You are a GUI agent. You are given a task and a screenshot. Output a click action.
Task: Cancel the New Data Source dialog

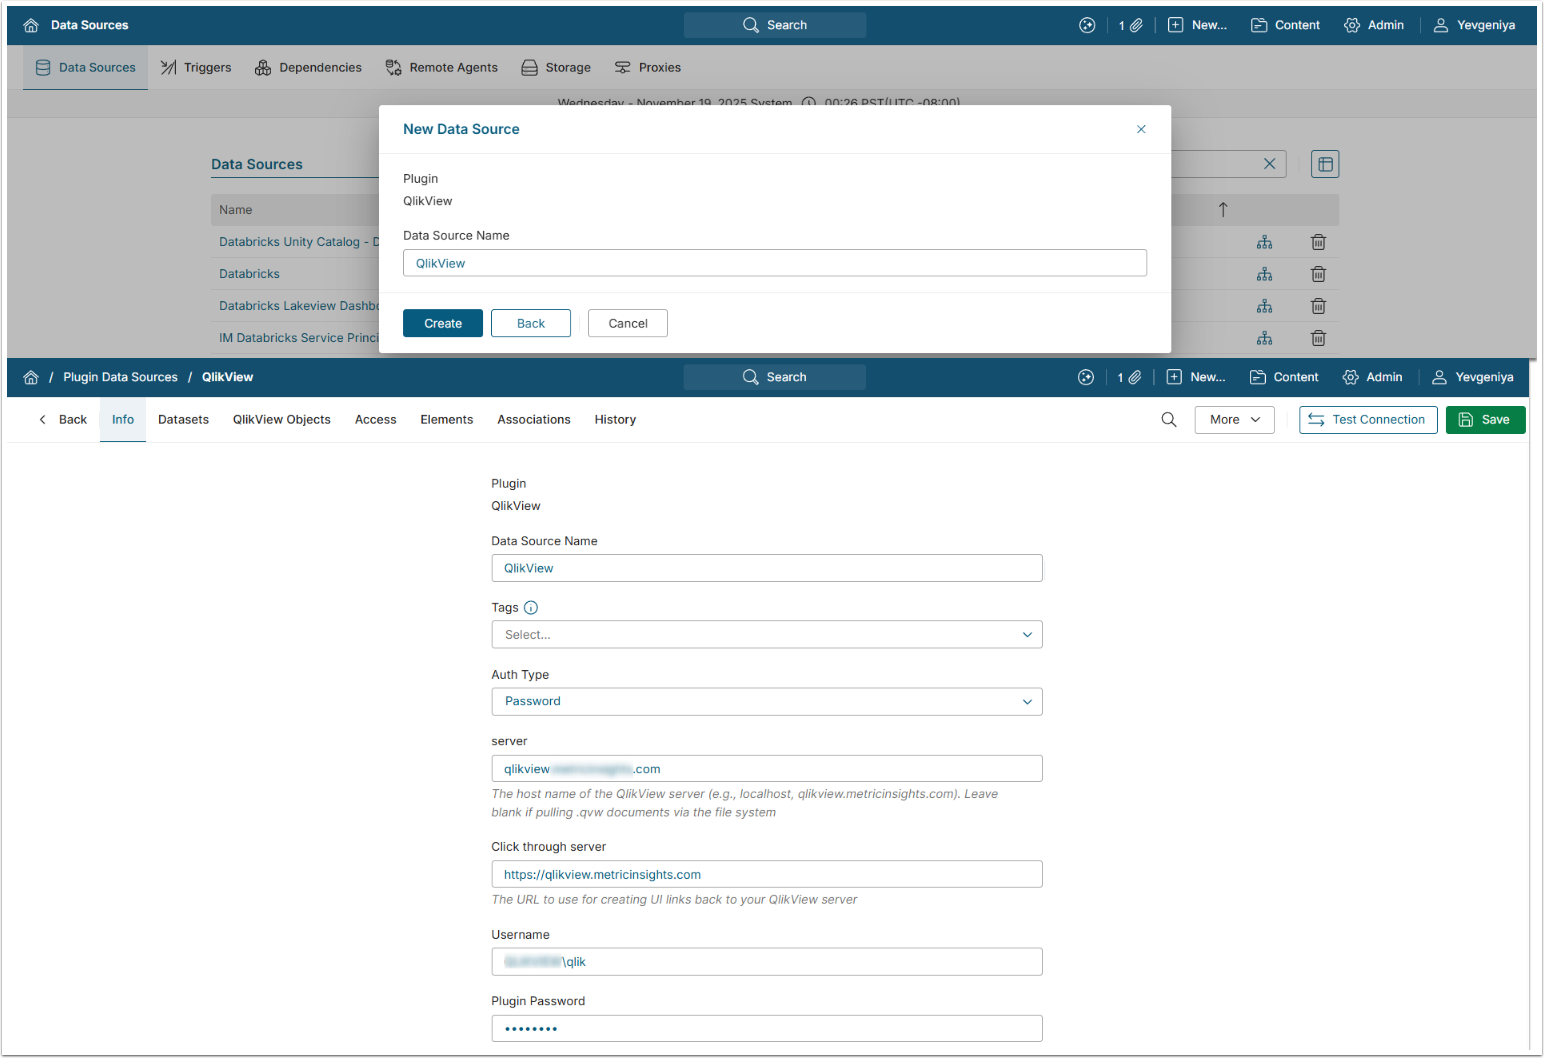click(x=628, y=323)
